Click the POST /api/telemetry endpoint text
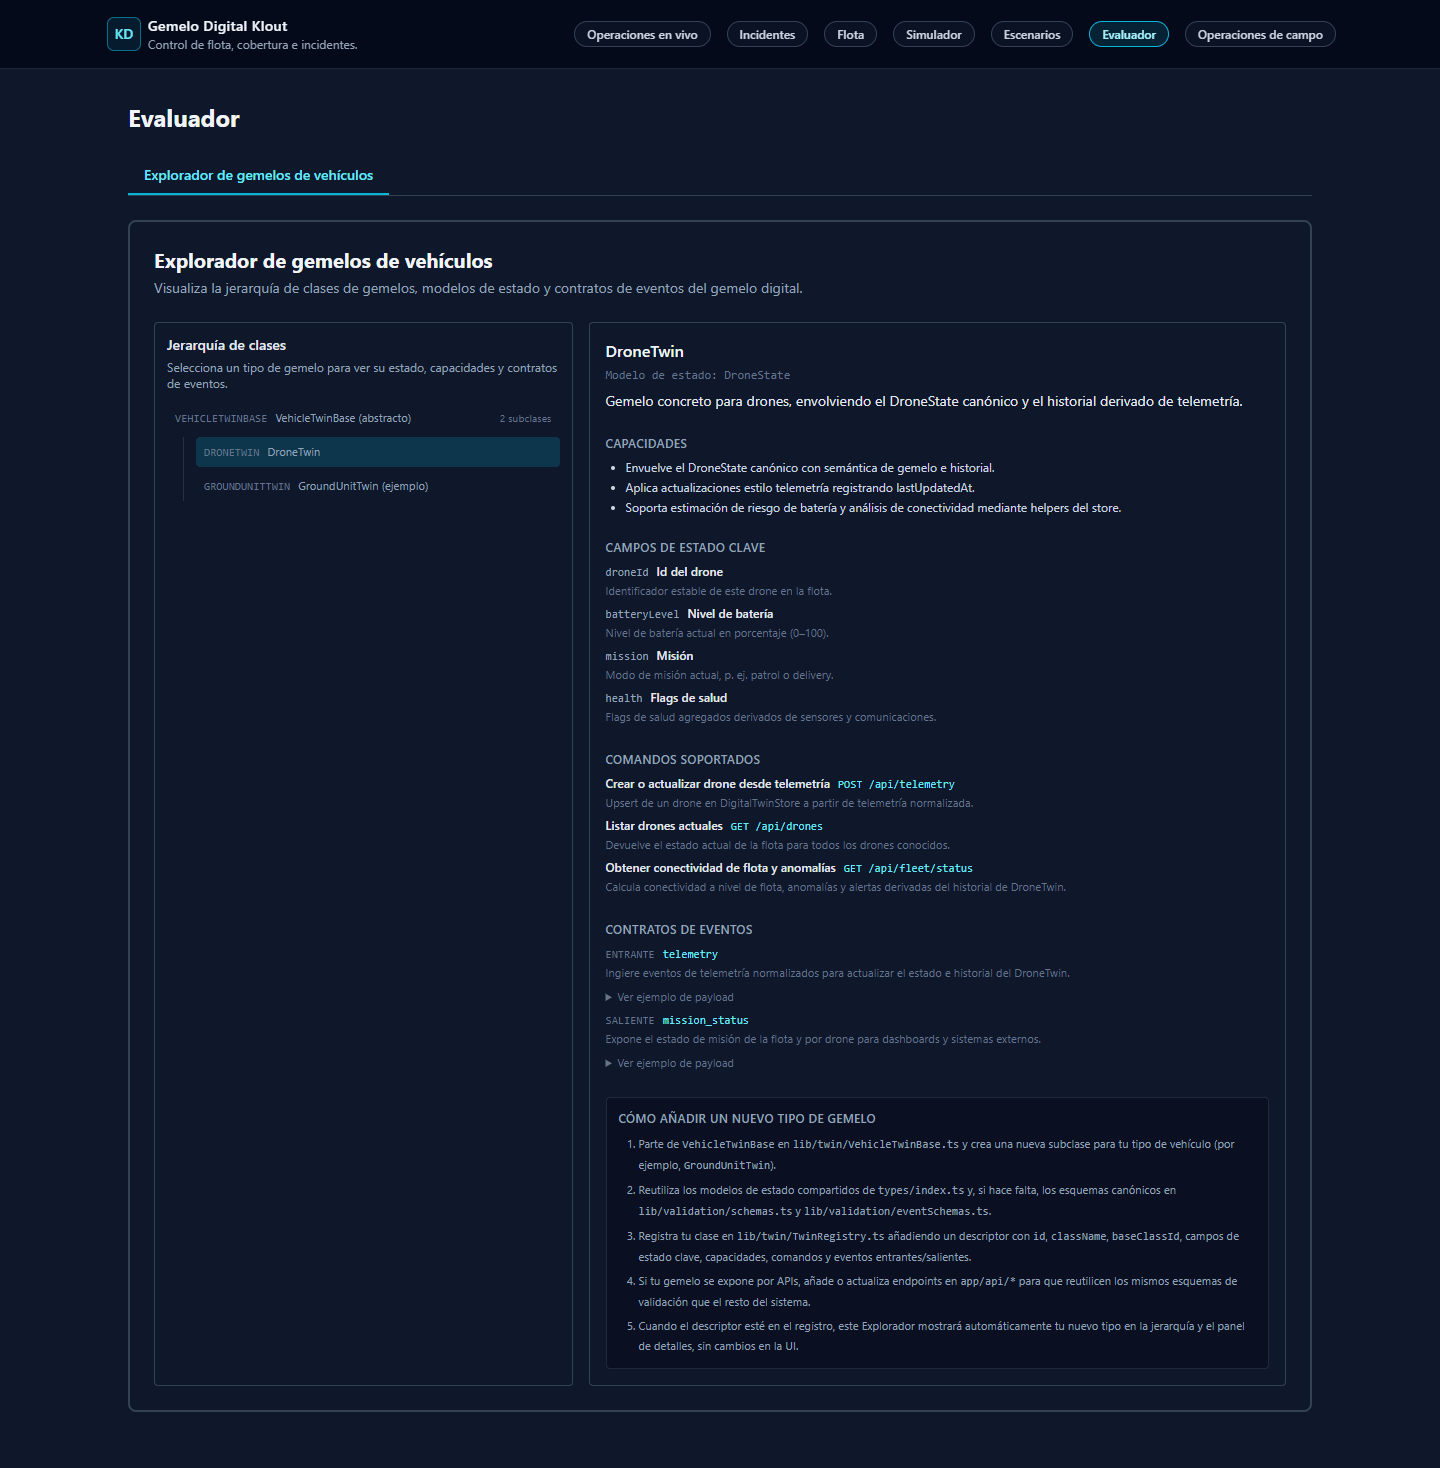This screenshot has height=1468, width=1440. 896,785
